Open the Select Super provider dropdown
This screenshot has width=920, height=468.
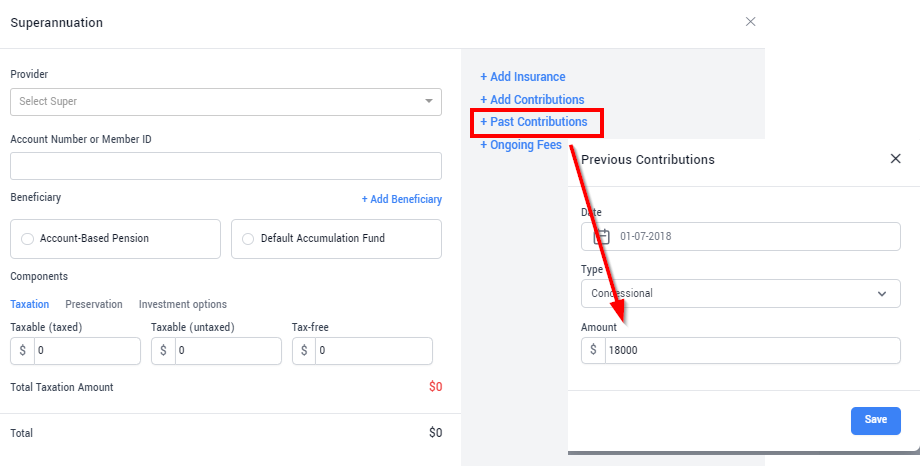click(x=226, y=101)
